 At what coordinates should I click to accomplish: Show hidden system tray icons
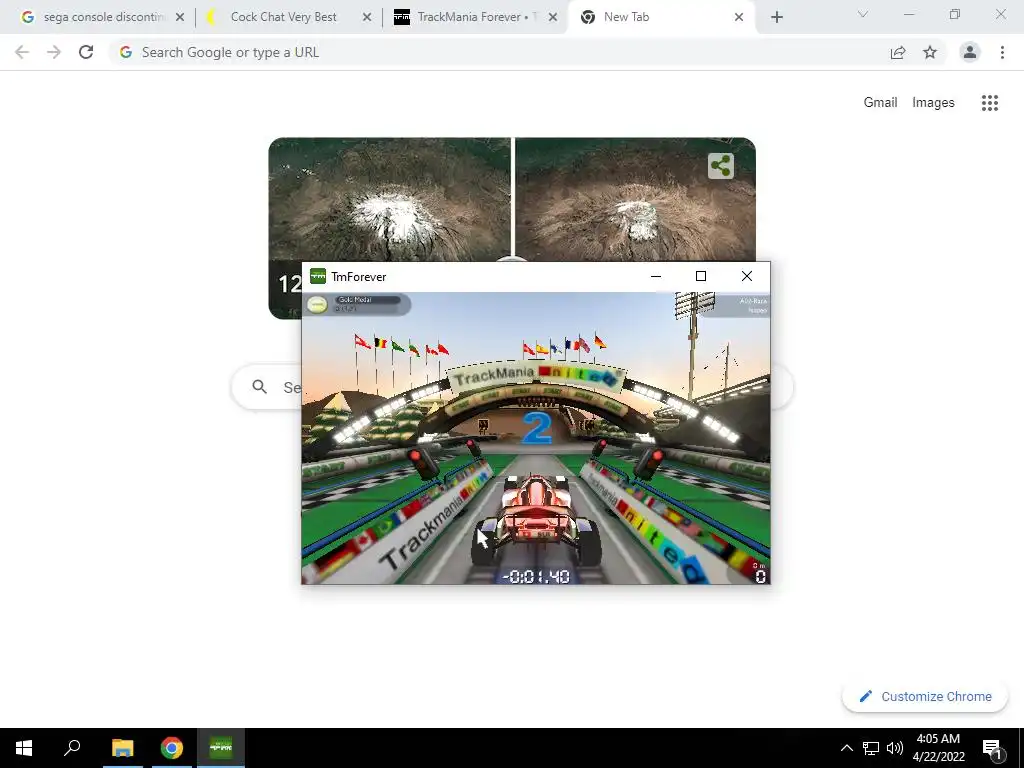pos(846,748)
